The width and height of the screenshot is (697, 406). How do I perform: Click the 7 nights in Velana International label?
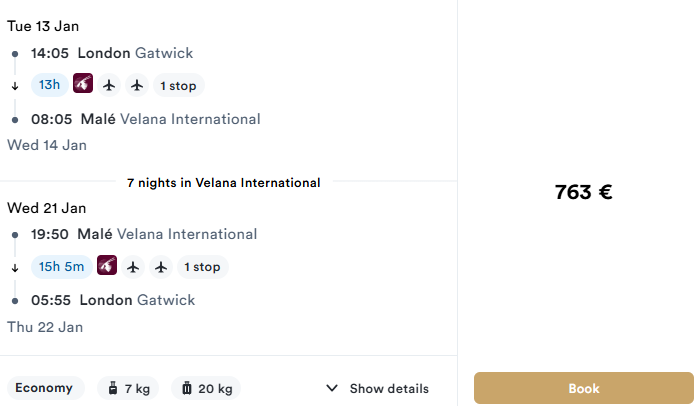pyautogui.click(x=224, y=183)
